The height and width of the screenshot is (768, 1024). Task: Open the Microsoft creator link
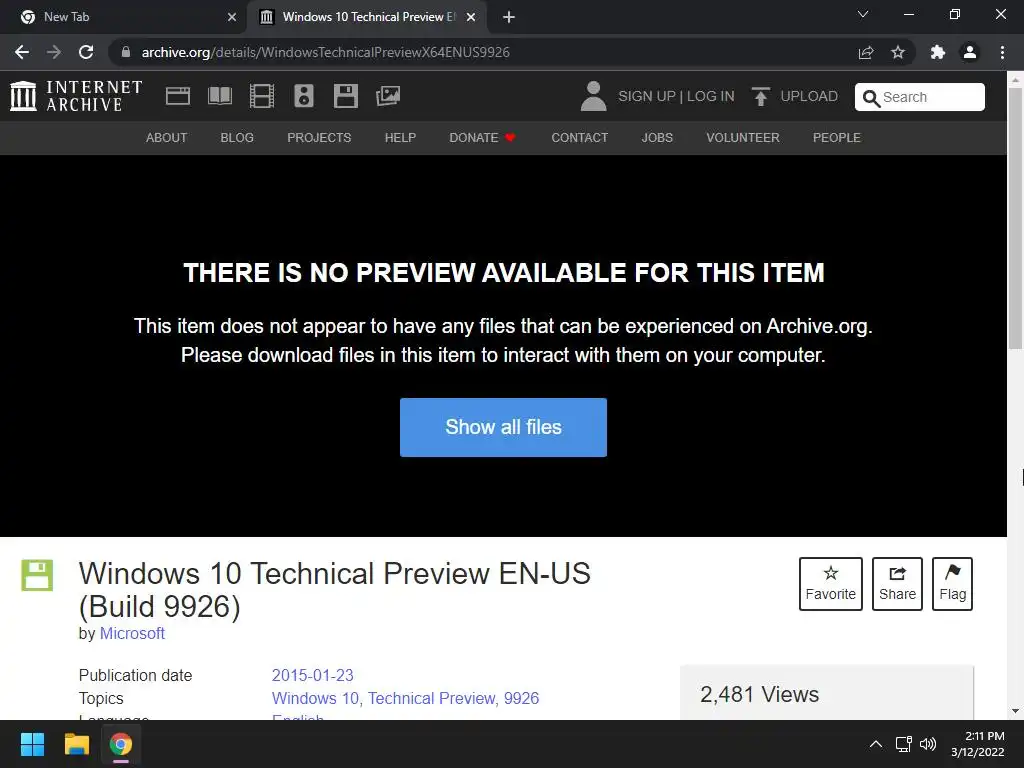[x=132, y=633]
